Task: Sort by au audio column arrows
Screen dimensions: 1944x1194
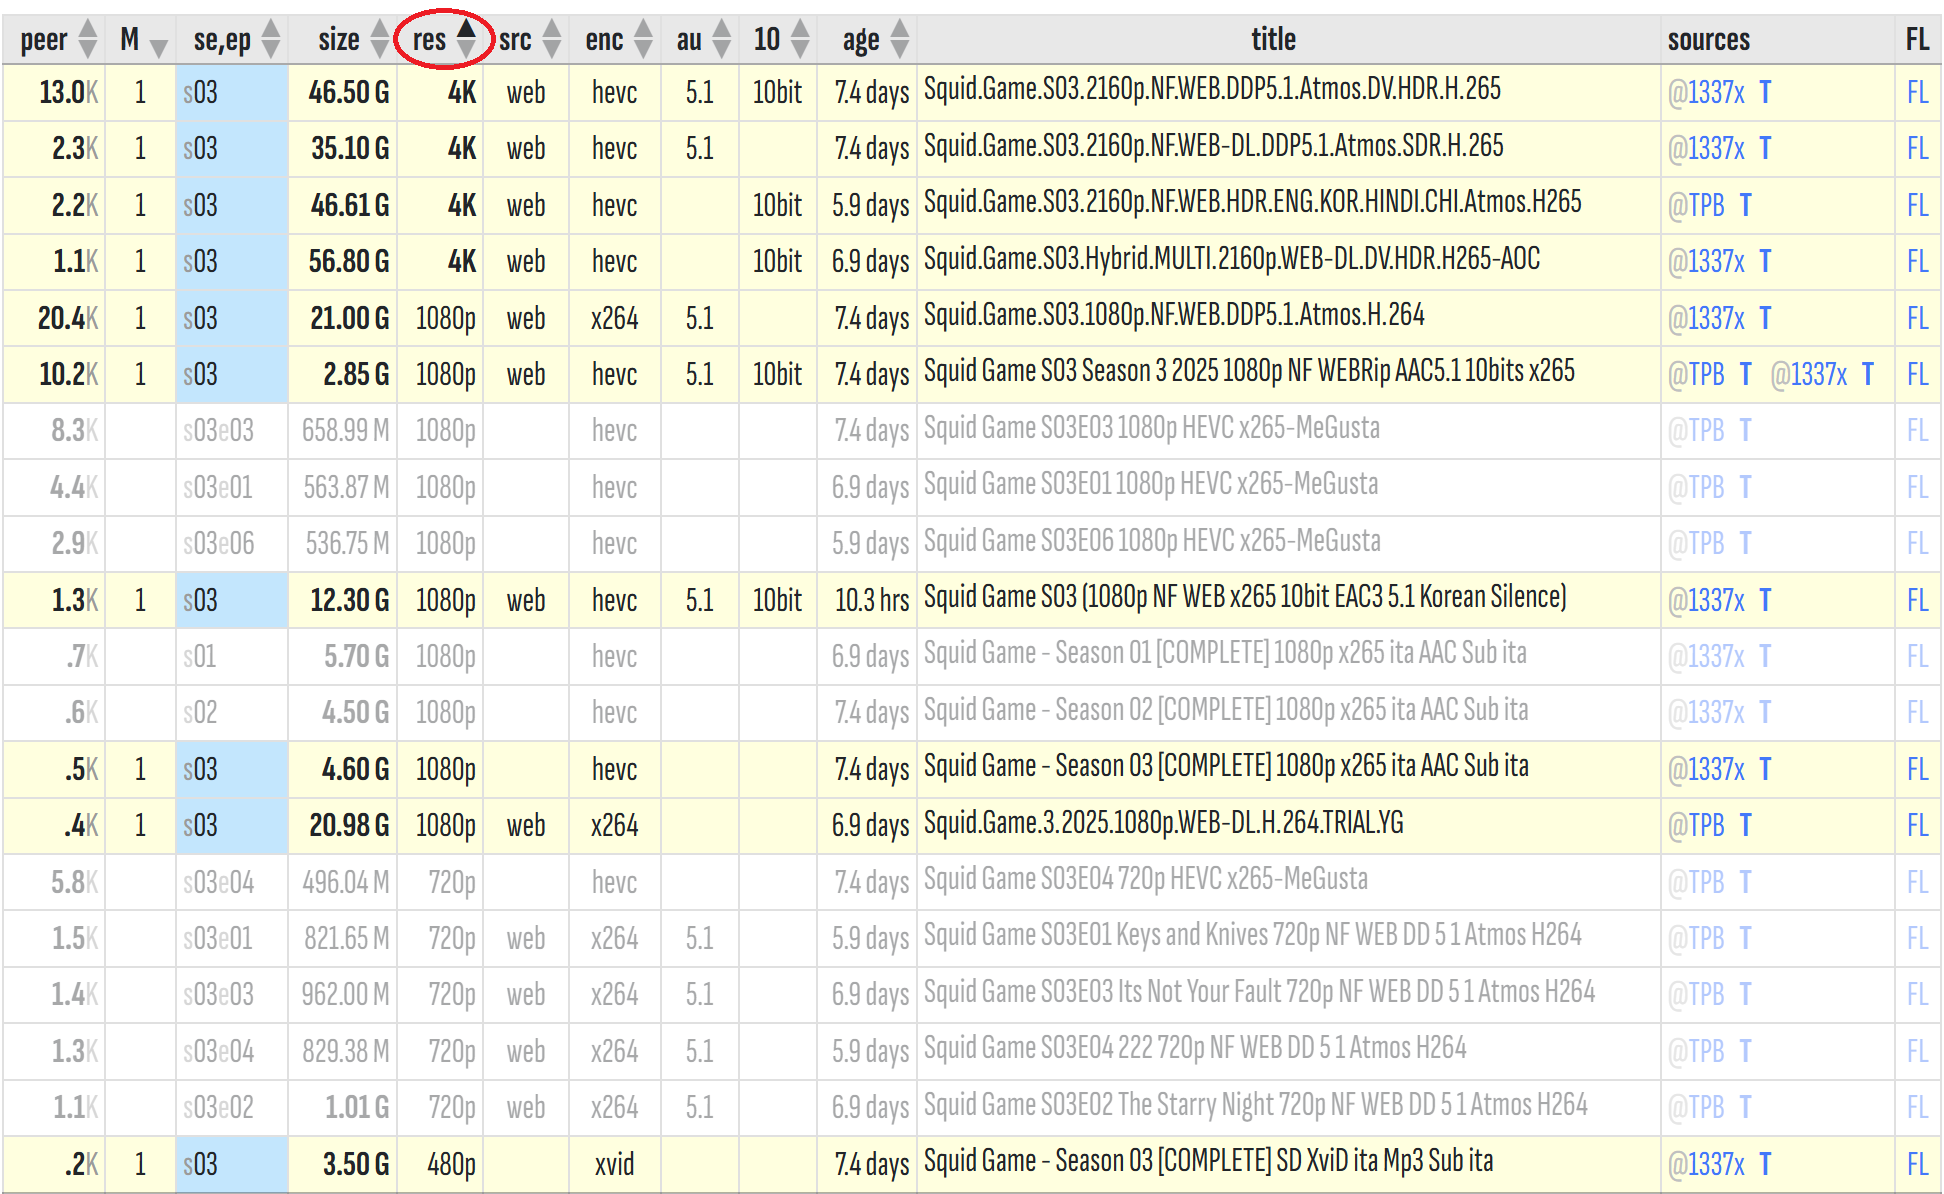Action: coord(721,40)
